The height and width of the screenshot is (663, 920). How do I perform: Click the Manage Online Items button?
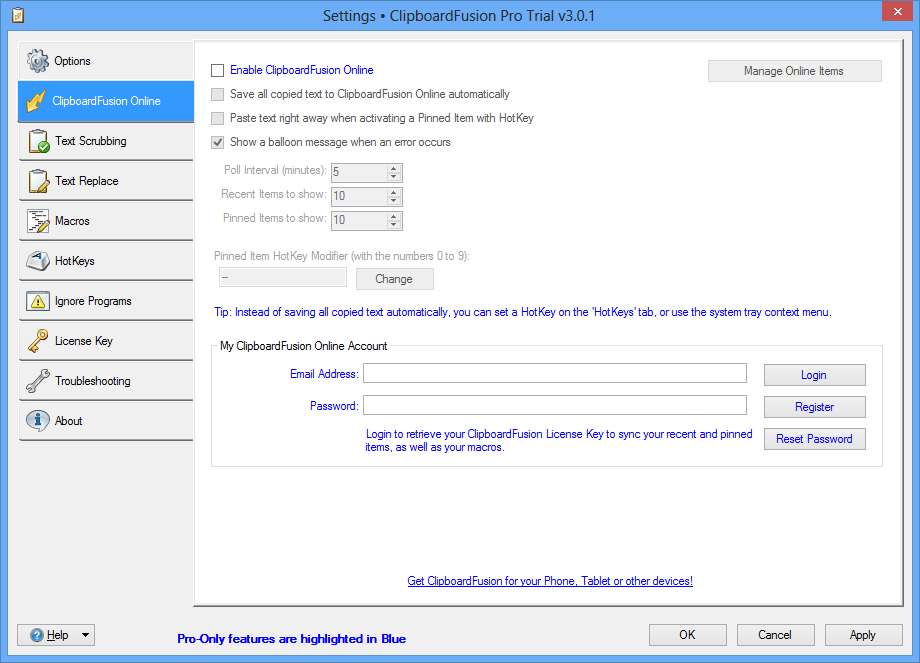pos(794,71)
